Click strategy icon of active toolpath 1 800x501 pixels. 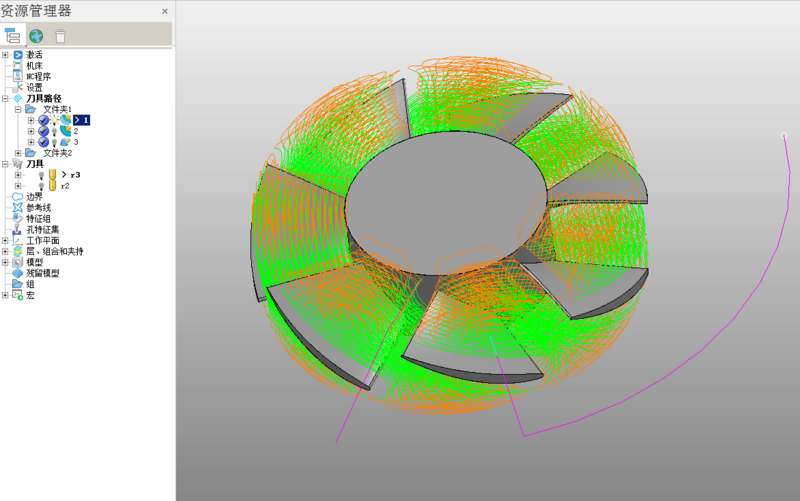pos(65,120)
